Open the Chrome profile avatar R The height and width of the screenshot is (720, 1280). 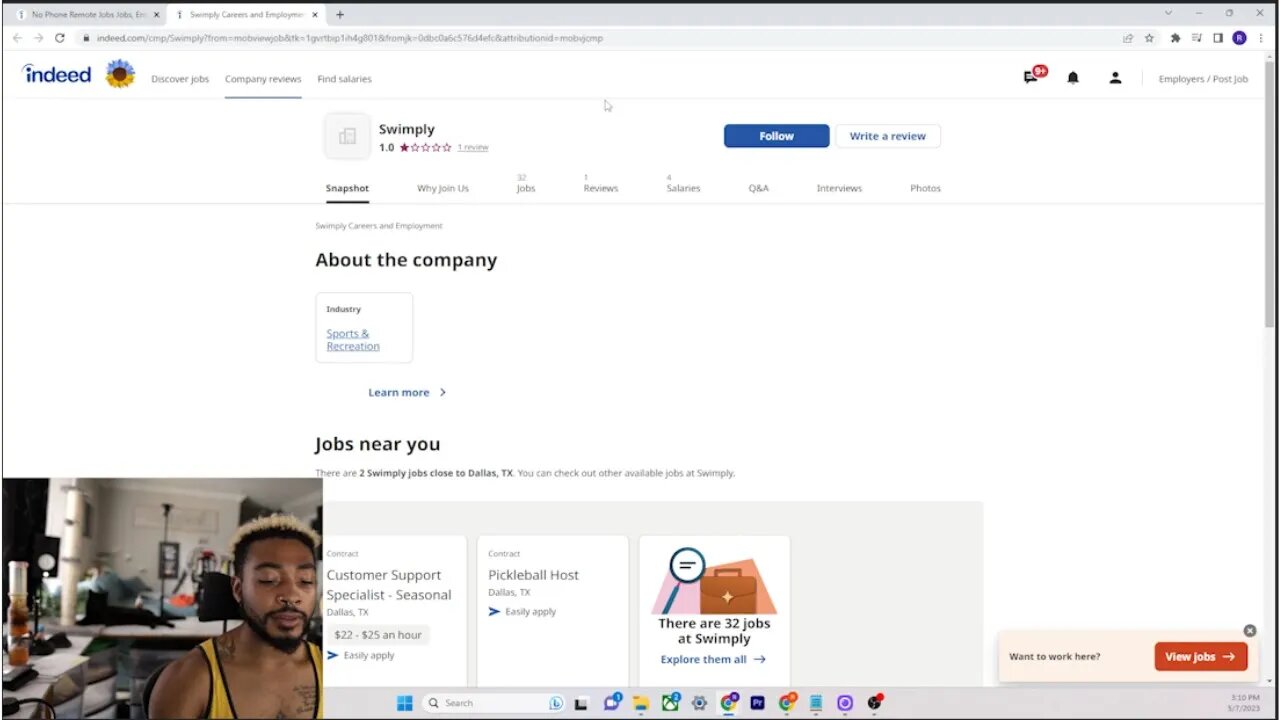pyautogui.click(x=1239, y=38)
